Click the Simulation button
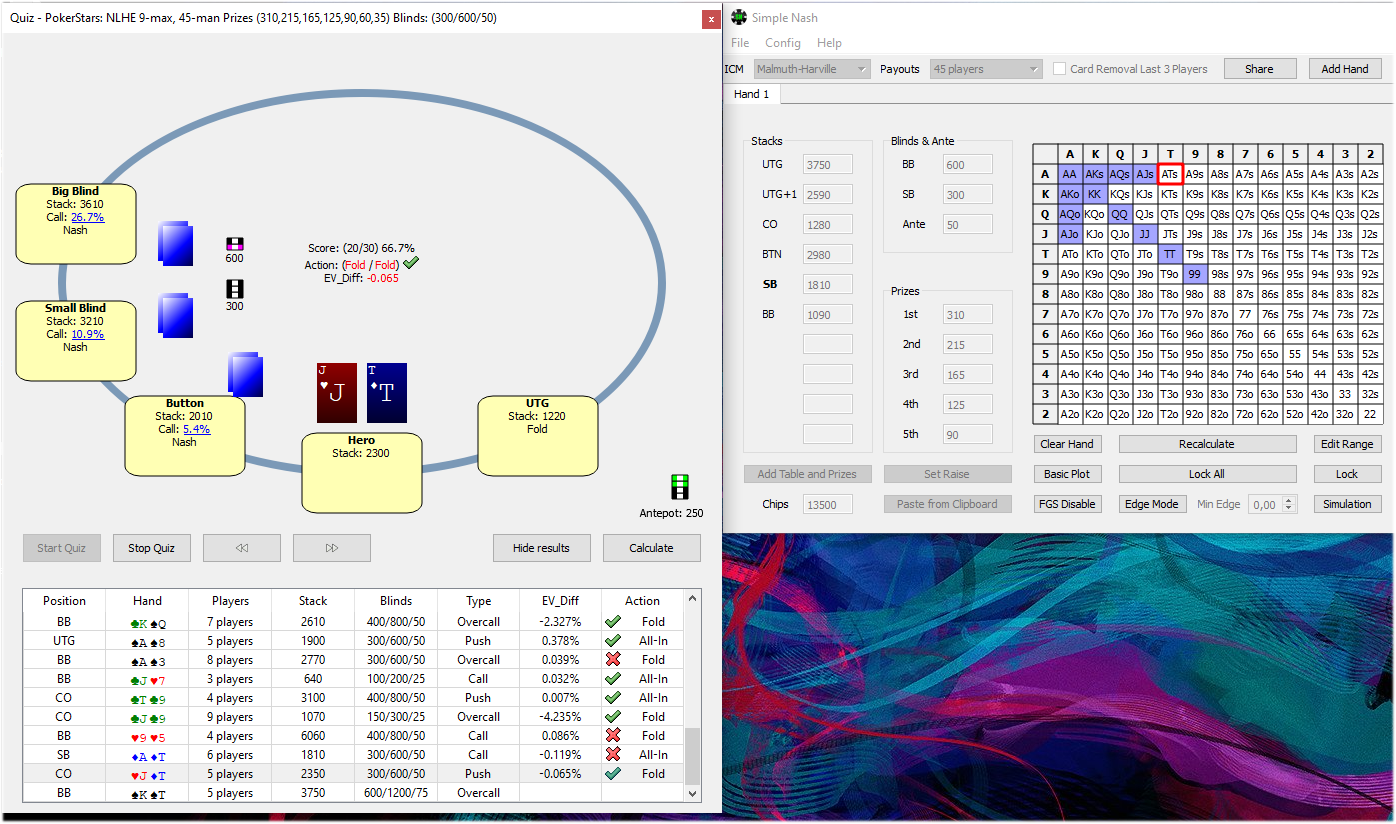Screen dimensions: 1396x824 tap(1348, 504)
